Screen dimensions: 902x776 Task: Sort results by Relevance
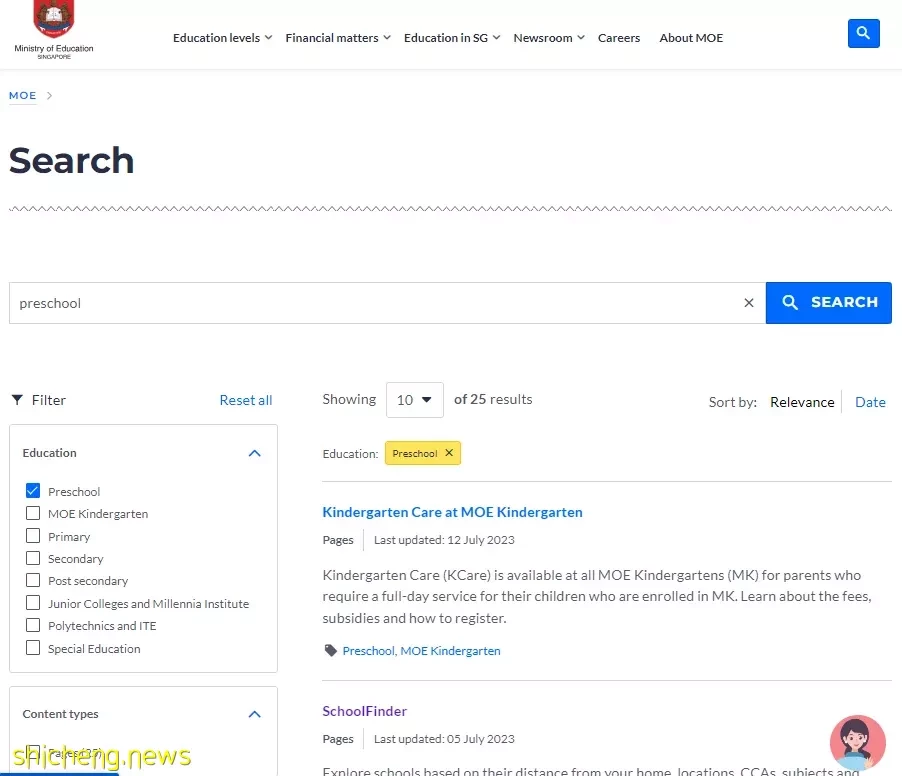click(x=802, y=402)
